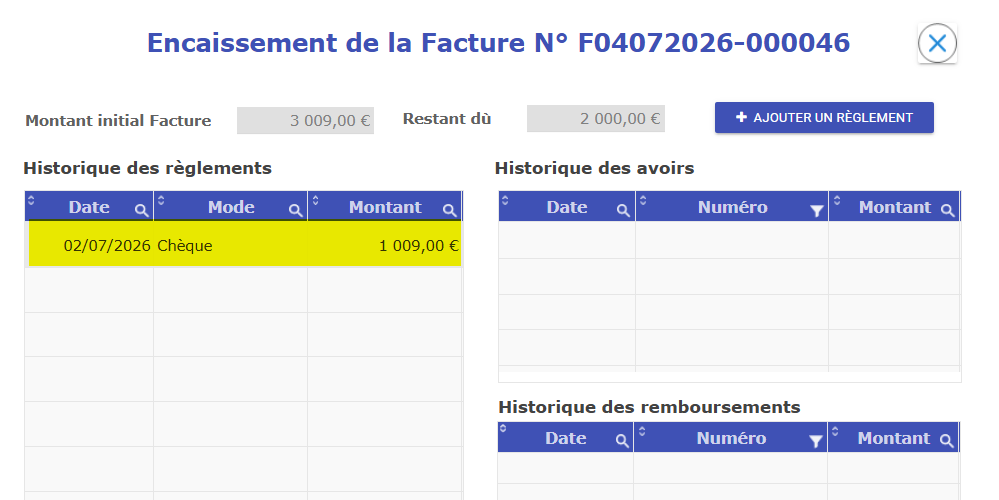This screenshot has width=999, height=500.
Task: Select the 1 009,00 € amount cell
Action: pyautogui.click(x=385, y=245)
